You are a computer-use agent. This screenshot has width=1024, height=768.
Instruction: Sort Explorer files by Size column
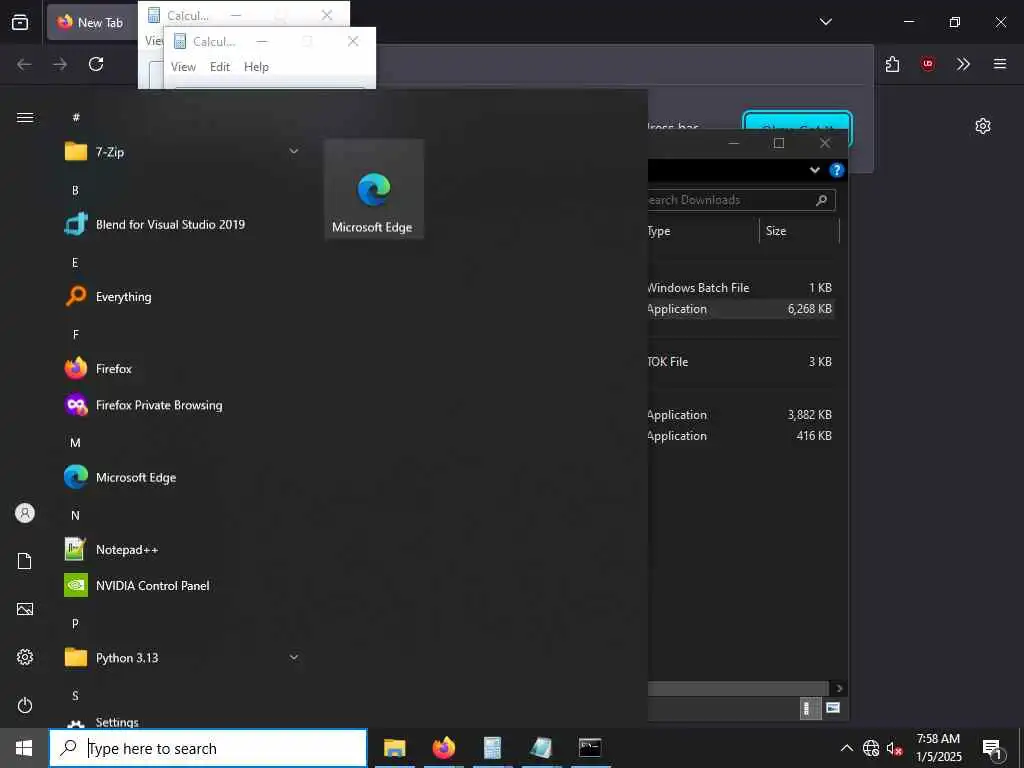coord(799,231)
